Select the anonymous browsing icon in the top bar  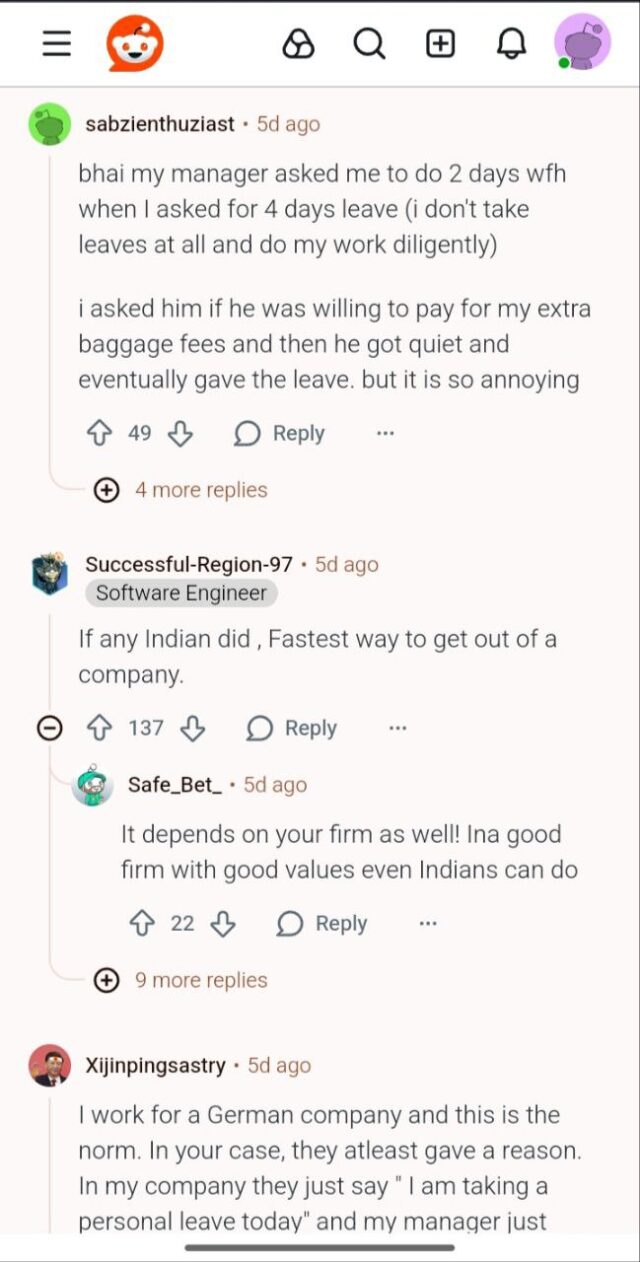point(299,43)
